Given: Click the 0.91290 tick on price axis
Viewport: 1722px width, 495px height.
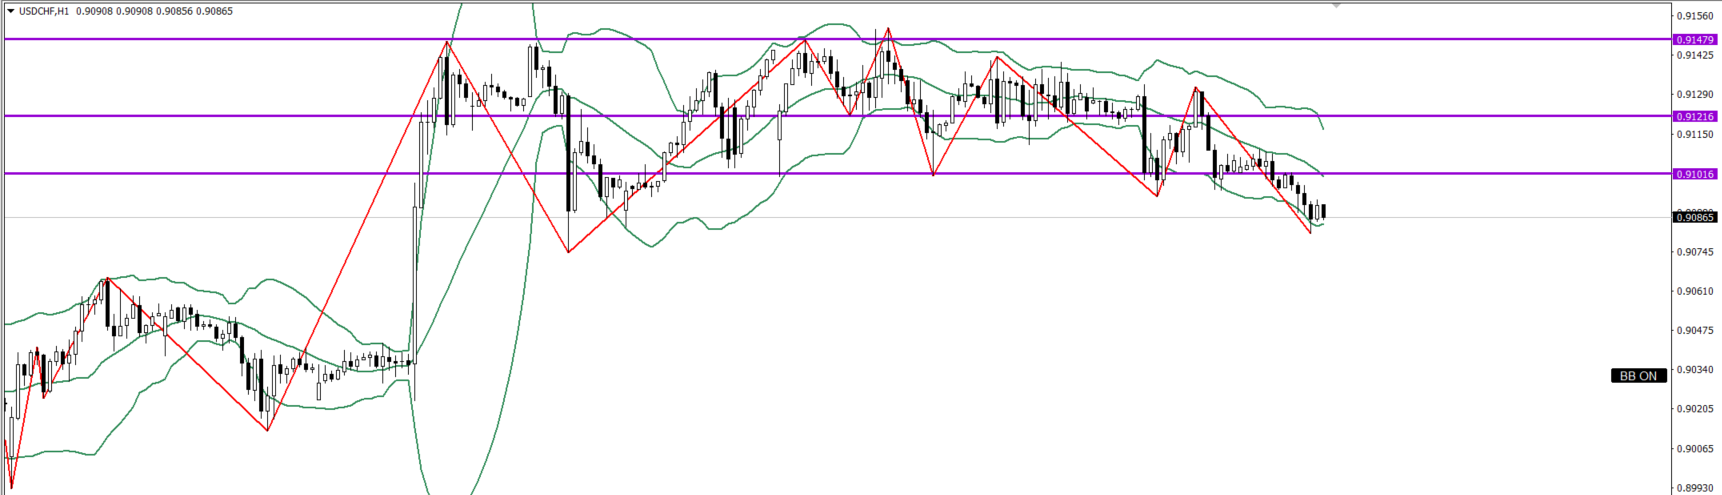Looking at the screenshot, I should pyautogui.click(x=1694, y=95).
